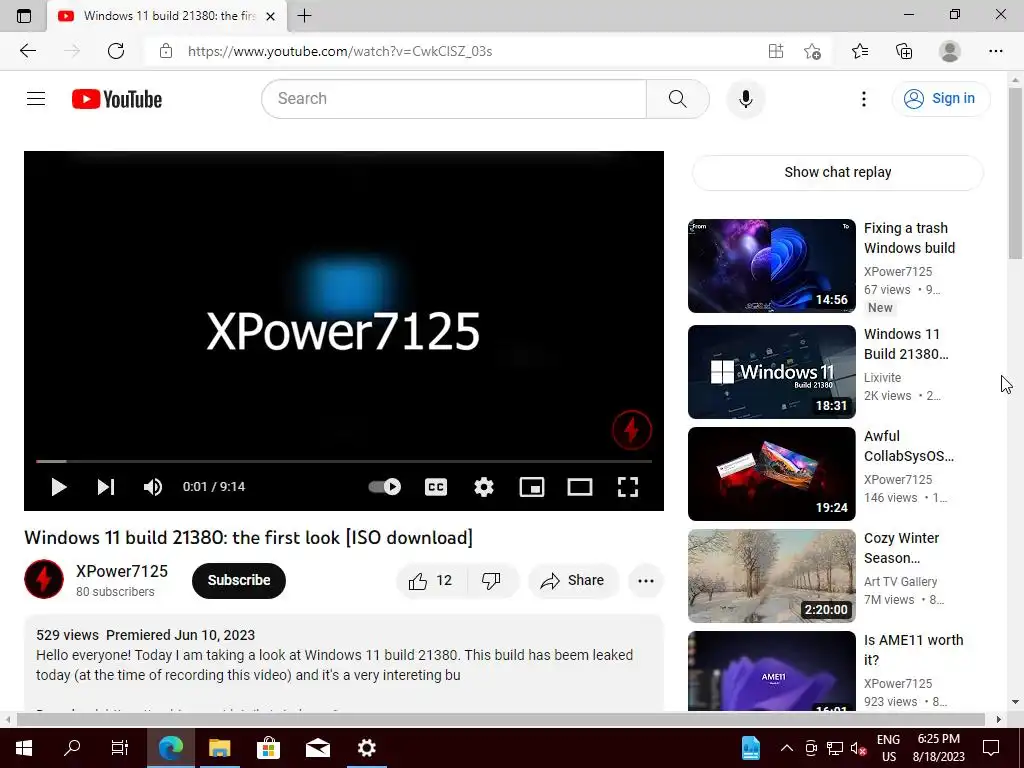Open Microsoft Store from taskbar
This screenshot has width=1024, height=768.
[x=268, y=748]
